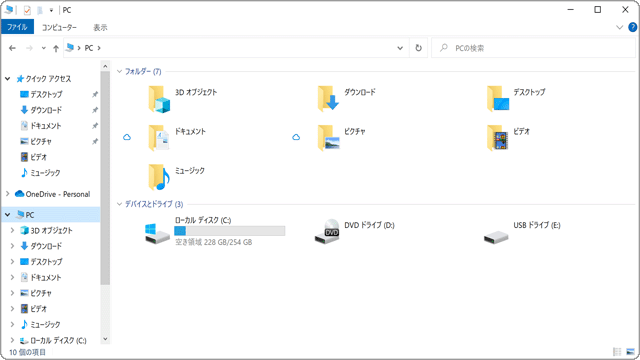This screenshot has width=640, height=360.
Task: Collapse the デバイスとドライブ (3) group
Action: (x=120, y=204)
